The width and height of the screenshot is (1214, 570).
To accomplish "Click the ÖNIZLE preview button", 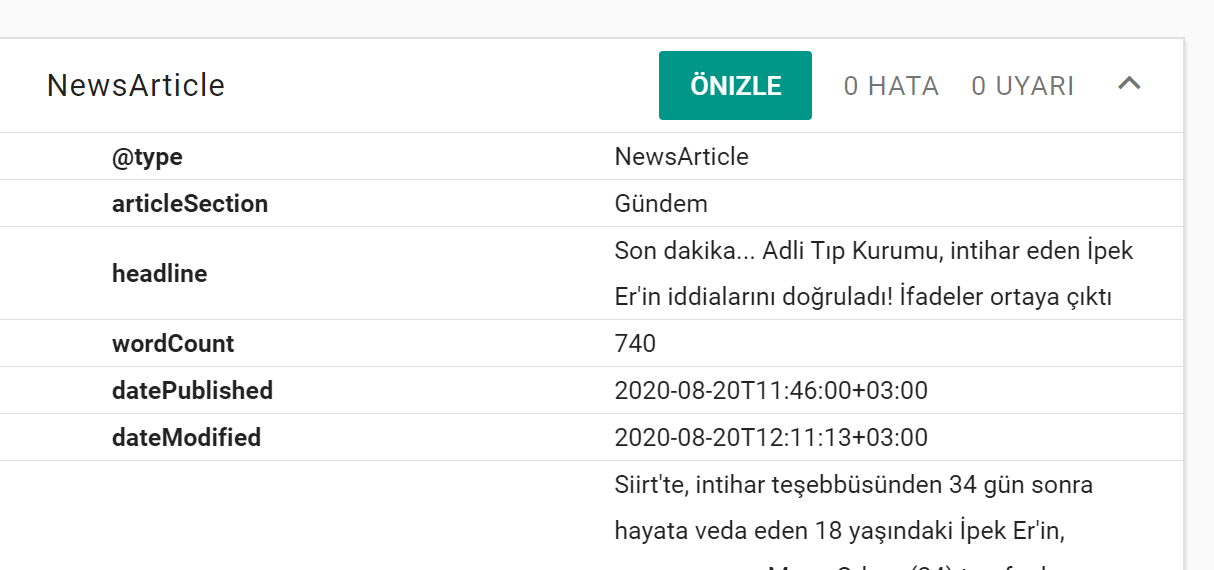I will pos(735,86).
